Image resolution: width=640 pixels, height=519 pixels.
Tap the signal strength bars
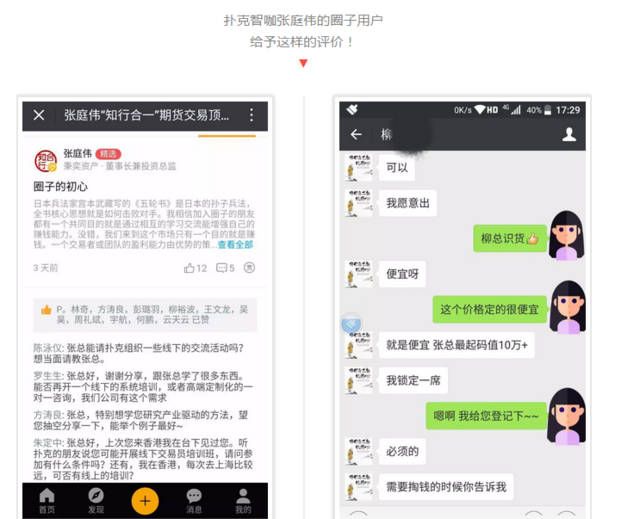click(516, 109)
